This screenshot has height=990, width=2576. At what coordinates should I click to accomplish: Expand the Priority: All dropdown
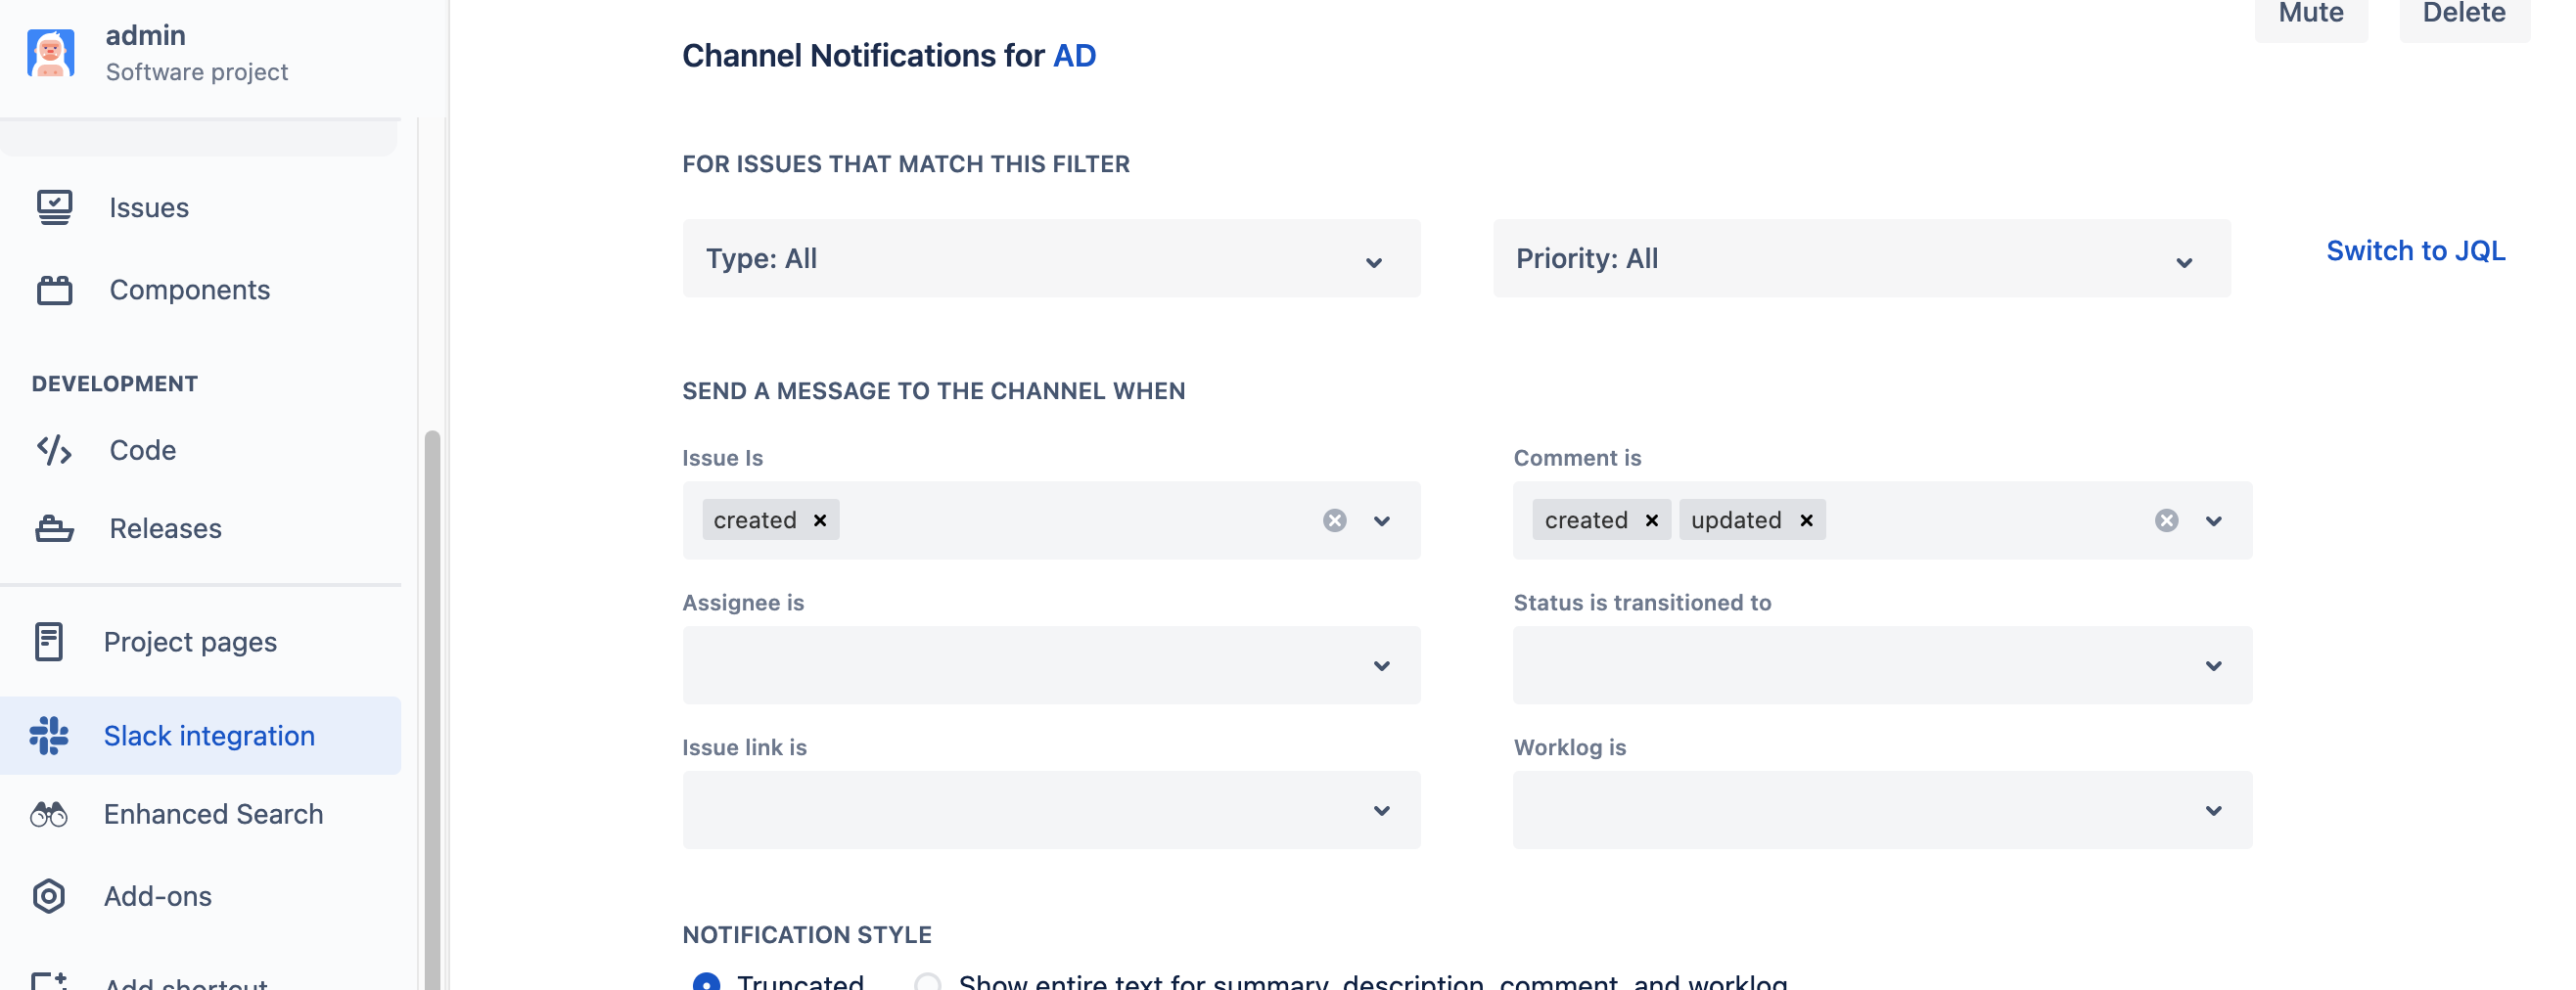point(1861,259)
